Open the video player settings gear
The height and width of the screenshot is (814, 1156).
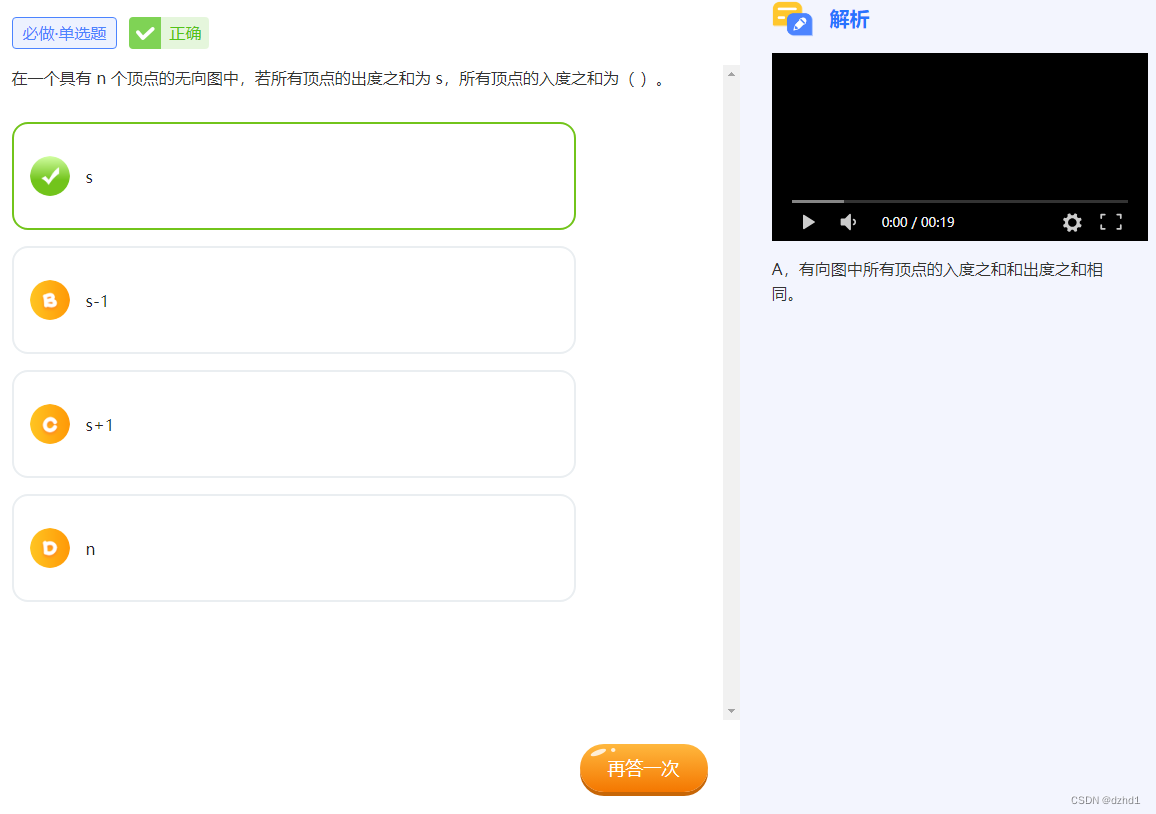point(1072,222)
